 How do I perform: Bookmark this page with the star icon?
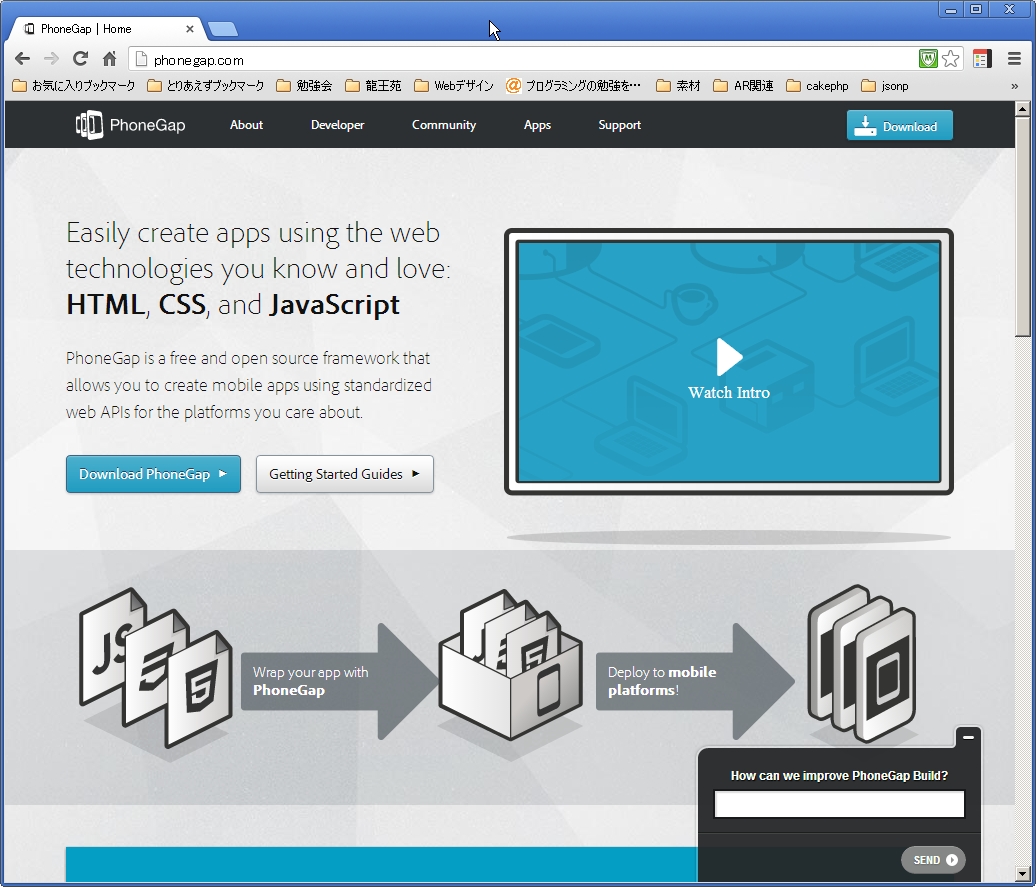point(951,59)
